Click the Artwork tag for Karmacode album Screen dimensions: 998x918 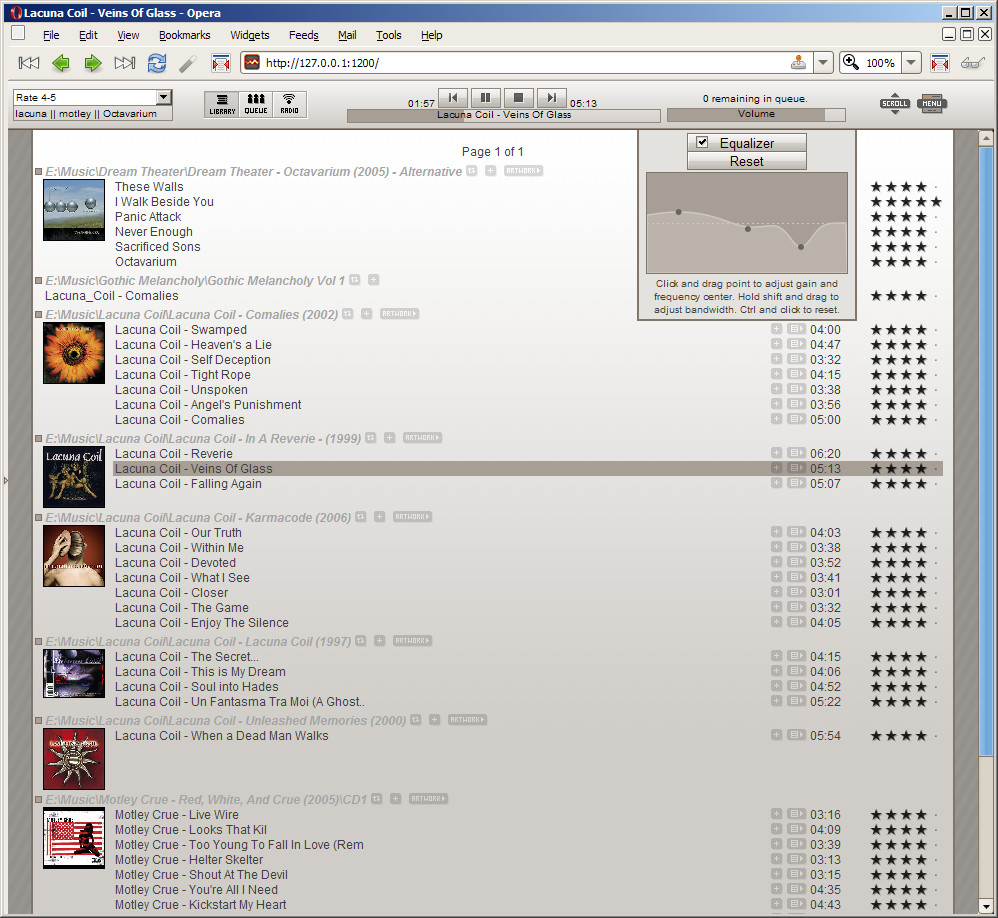click(x=412, y=516)
